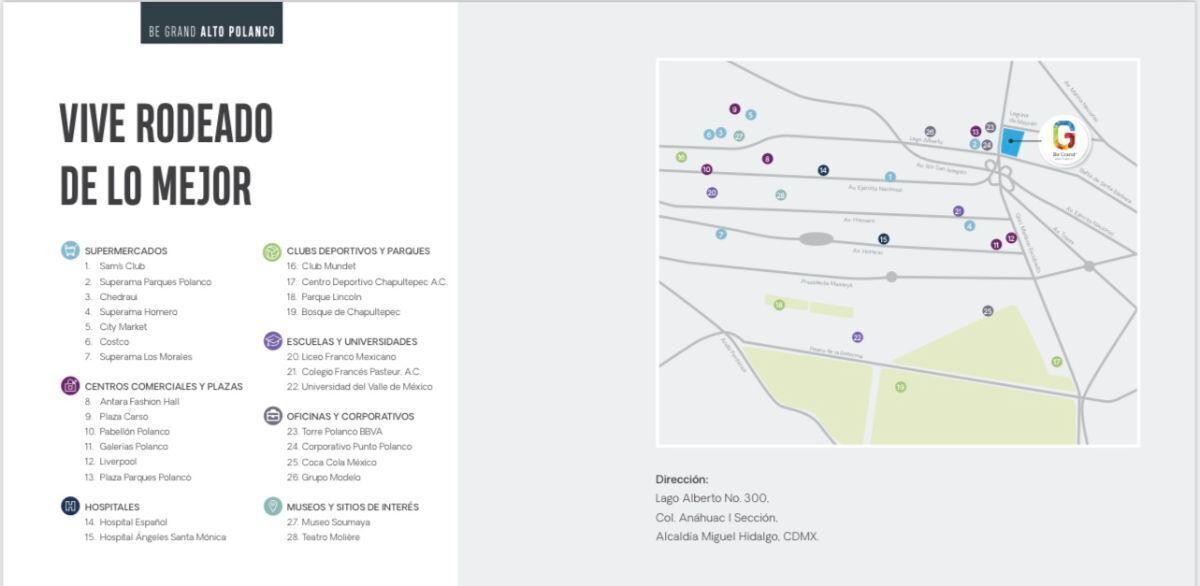This screenshot has width=1200, height=586.
Task: Click the 'City Market' list entry
Action: pos(116,327)
